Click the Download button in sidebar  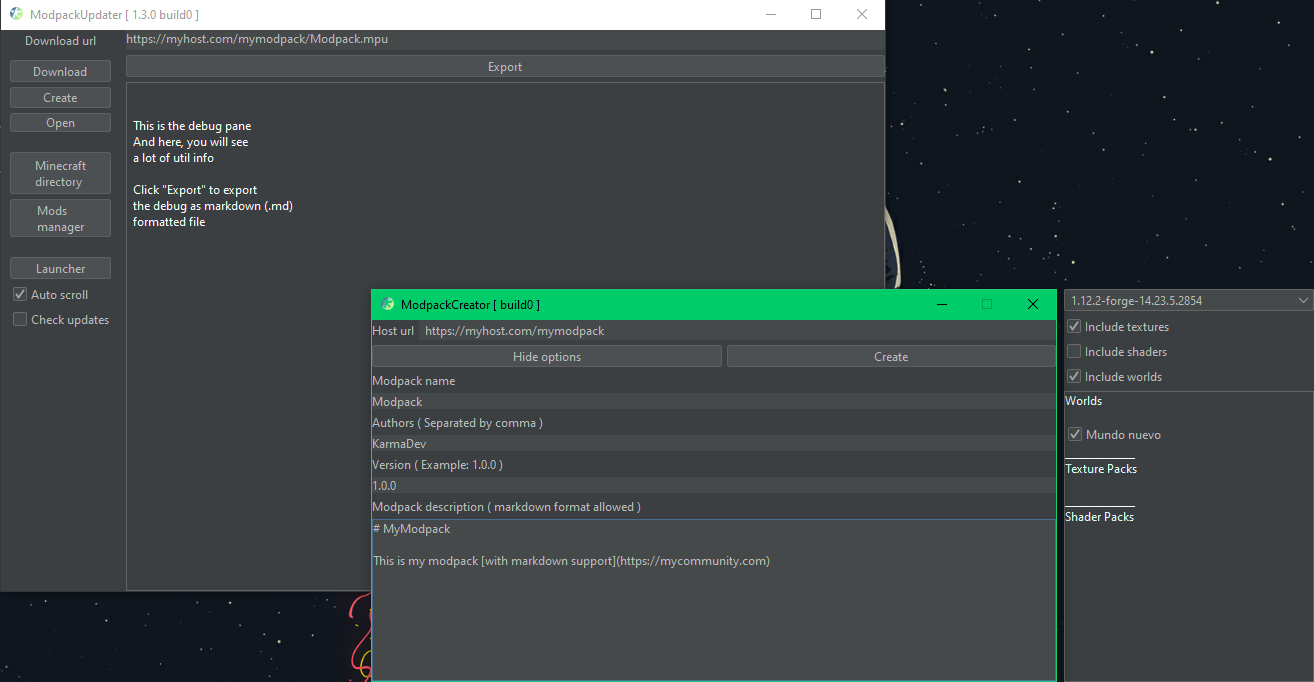pos(60,72)
